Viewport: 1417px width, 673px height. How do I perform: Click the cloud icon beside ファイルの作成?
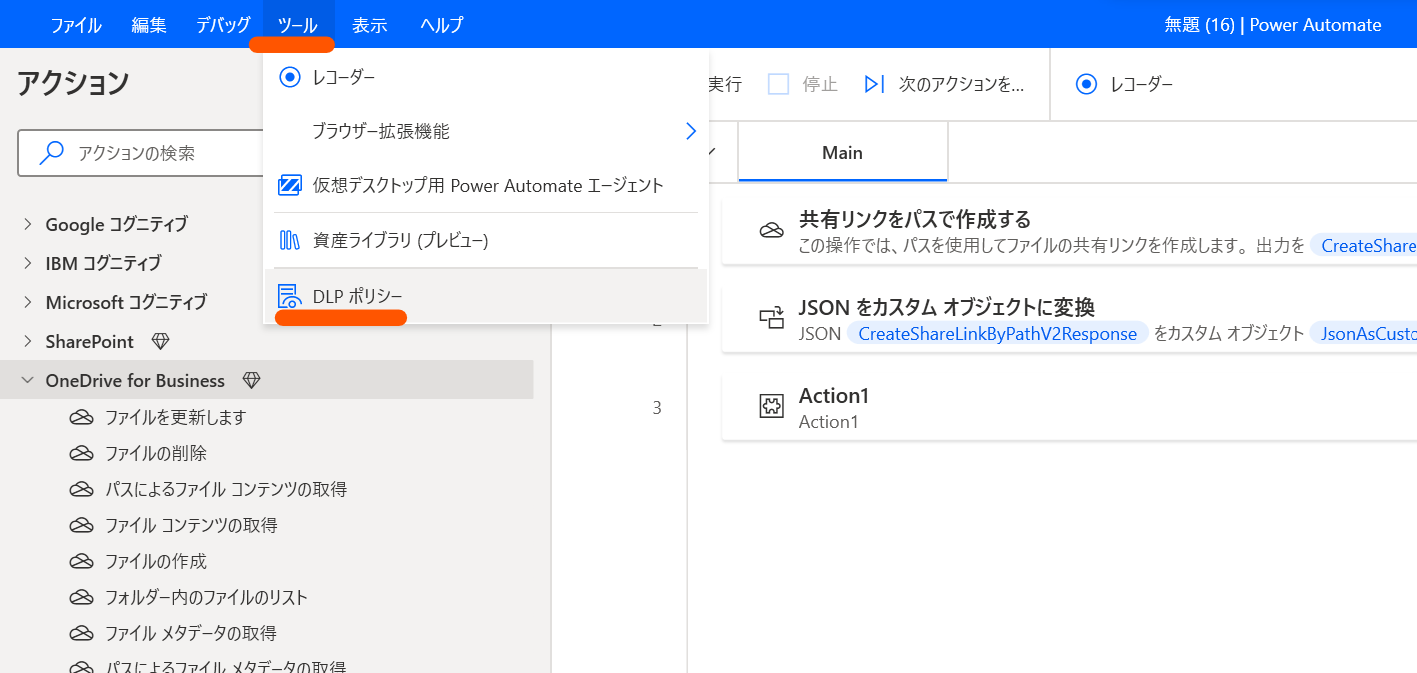pyautogui.click(x=82, y=561)
